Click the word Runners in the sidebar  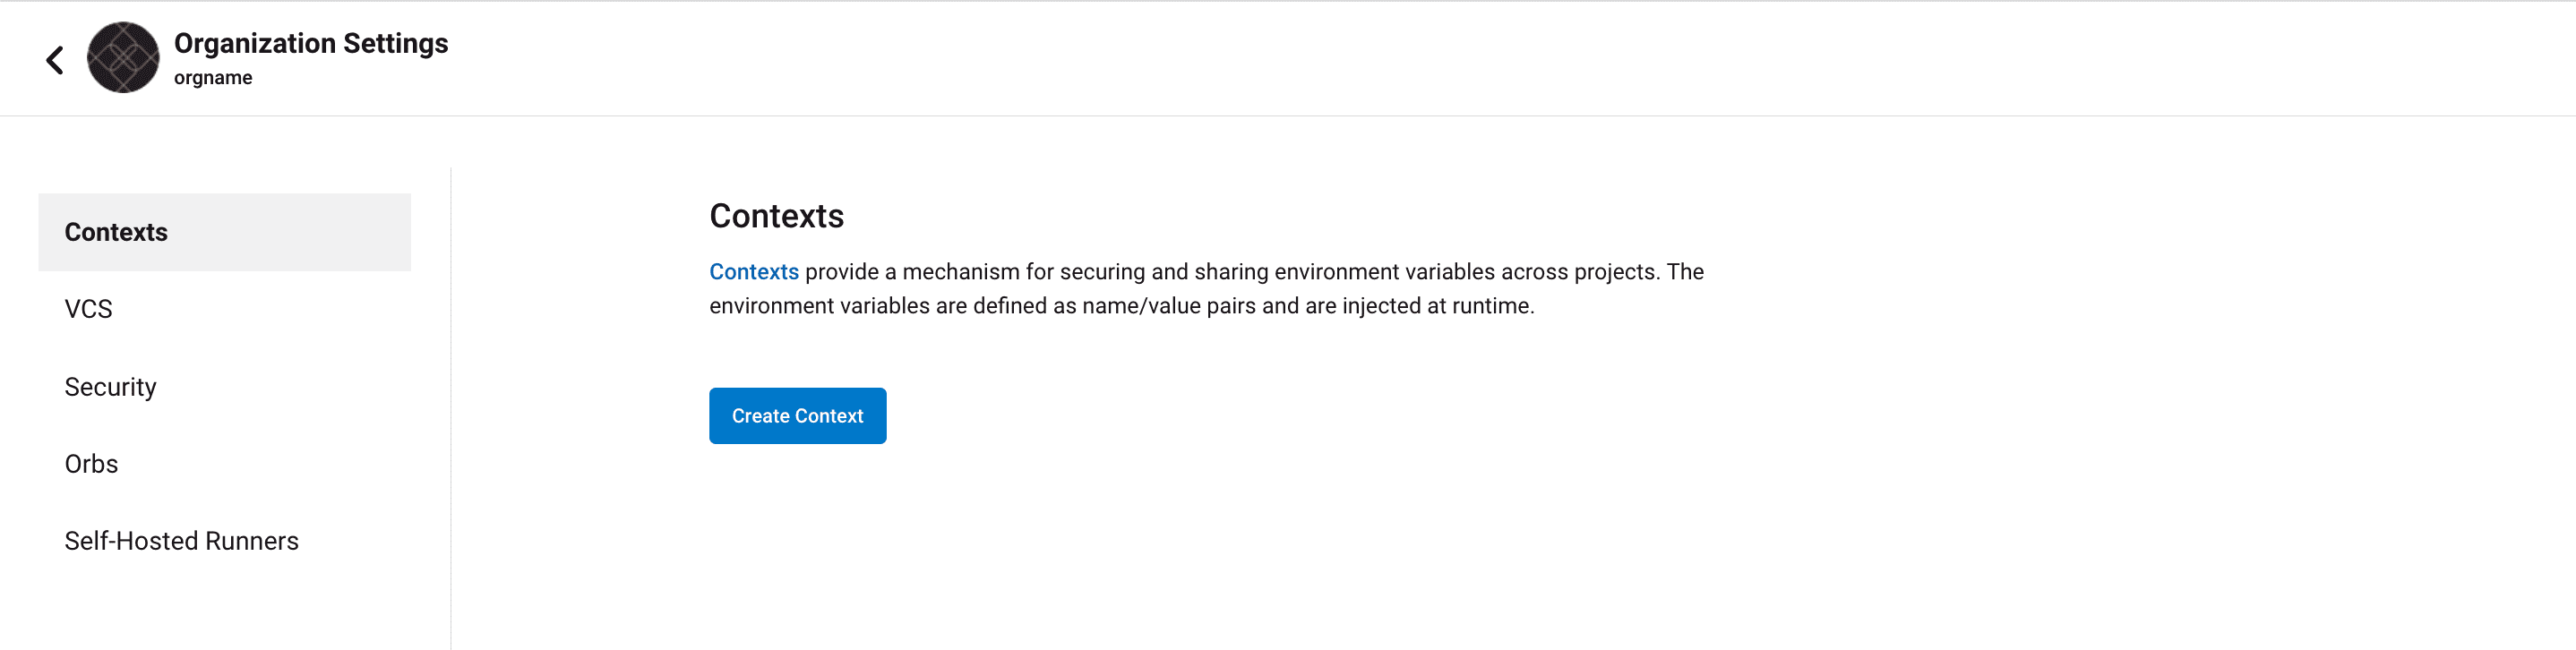coord(252,541)
